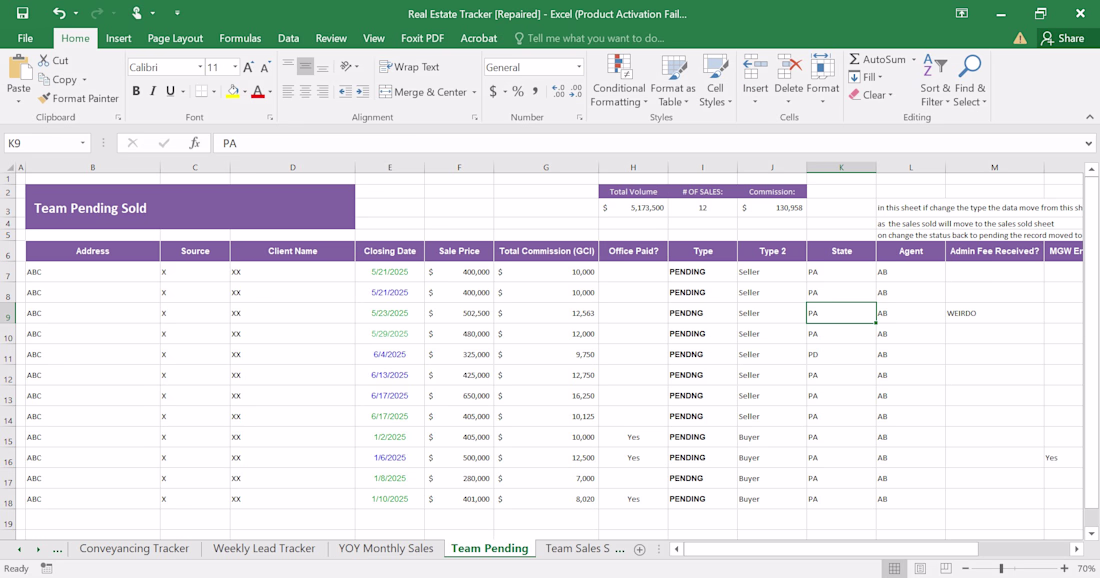Click the Insert Function fx icon
The image size is (1100, 578).
pos(195,143)
